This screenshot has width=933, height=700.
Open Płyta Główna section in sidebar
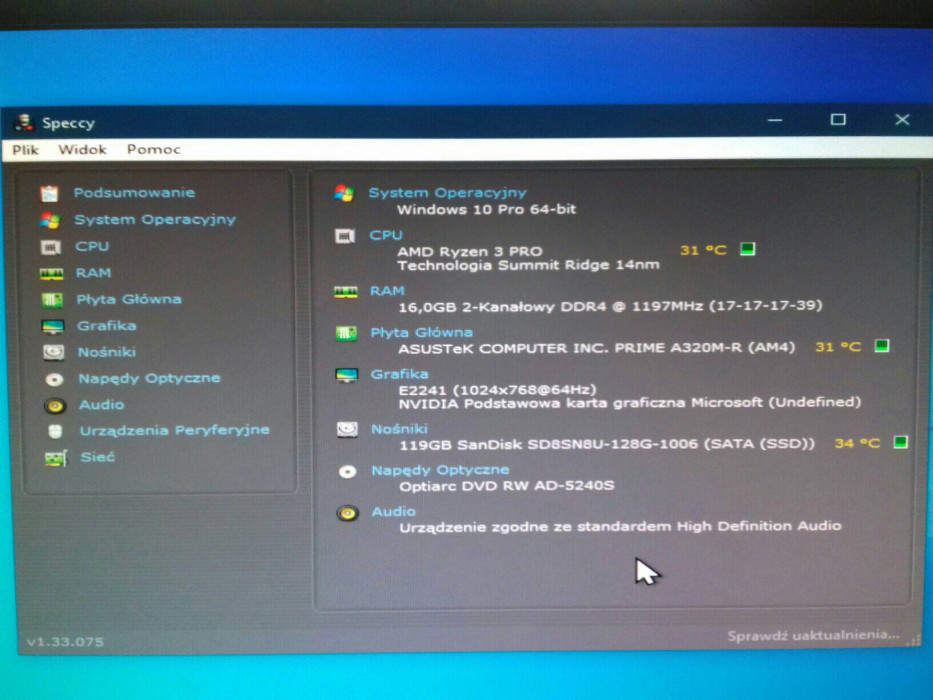pyautogui.click(x=129, y=299)
